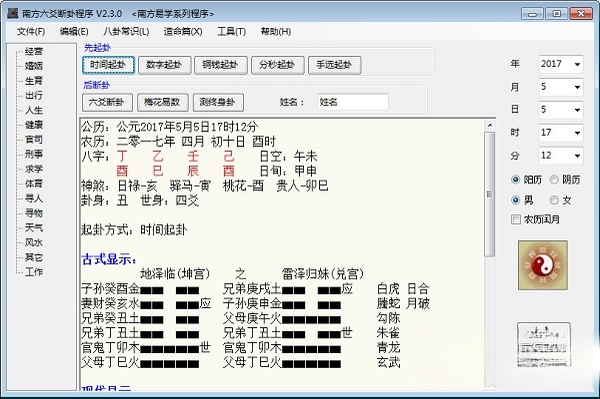
Task: Open the small document thumbnail at bottom right
Action: click(x=544, y=344)
